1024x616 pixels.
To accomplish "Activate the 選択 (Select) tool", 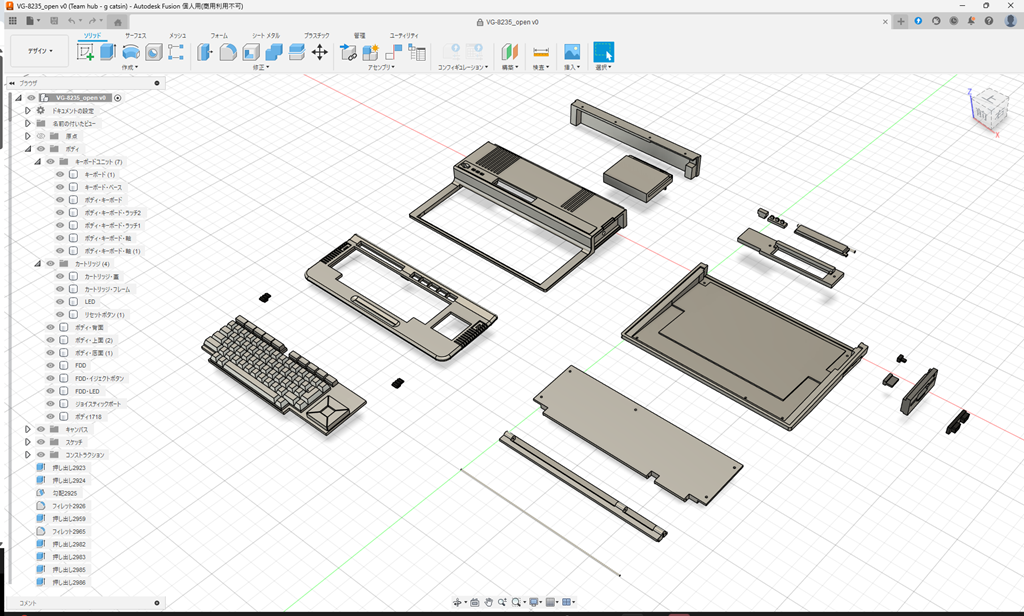I will [604, 51].
